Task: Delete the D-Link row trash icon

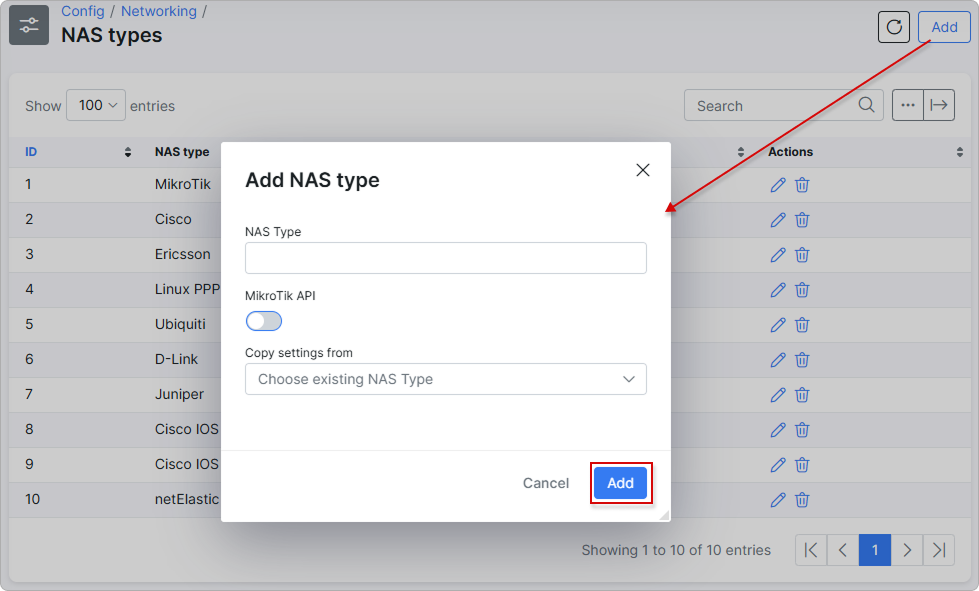Action: pyautogui.click(x=802, y=359)
